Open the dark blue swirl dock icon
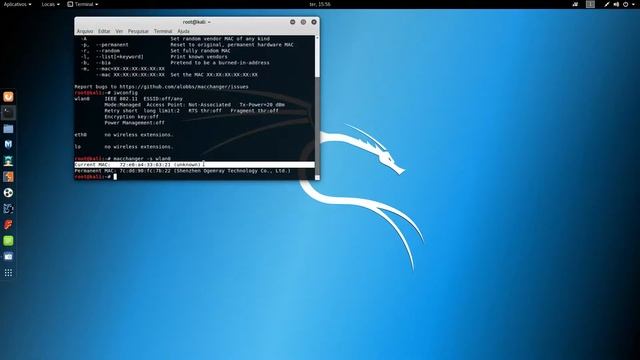 coord(8,209)
